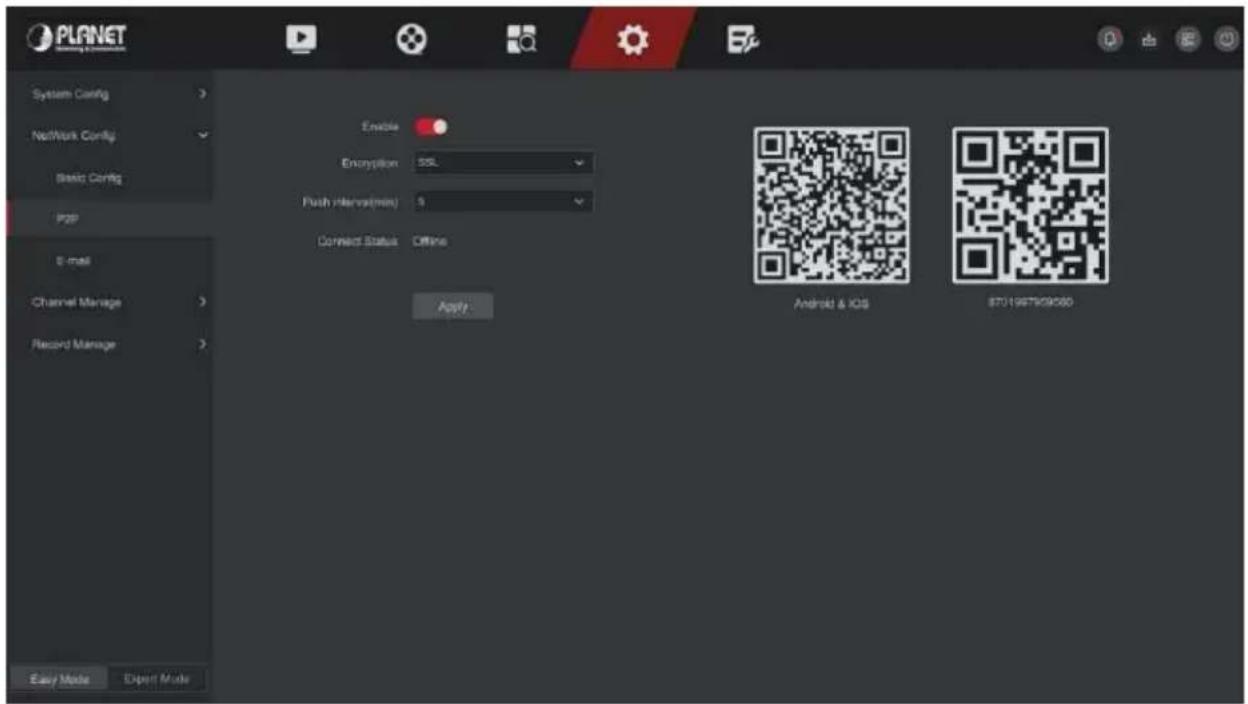This screenshot has height=704, width=1248.
Task: Expand Channel Manage section
Action: [109, 302]
